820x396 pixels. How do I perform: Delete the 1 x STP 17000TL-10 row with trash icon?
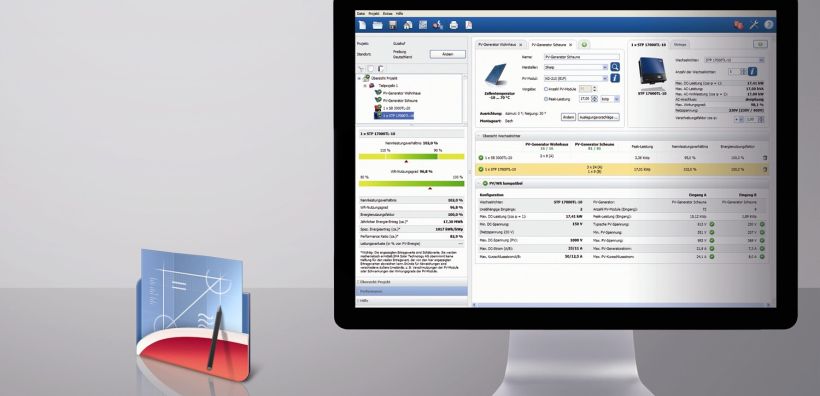(x=765, y=169)
